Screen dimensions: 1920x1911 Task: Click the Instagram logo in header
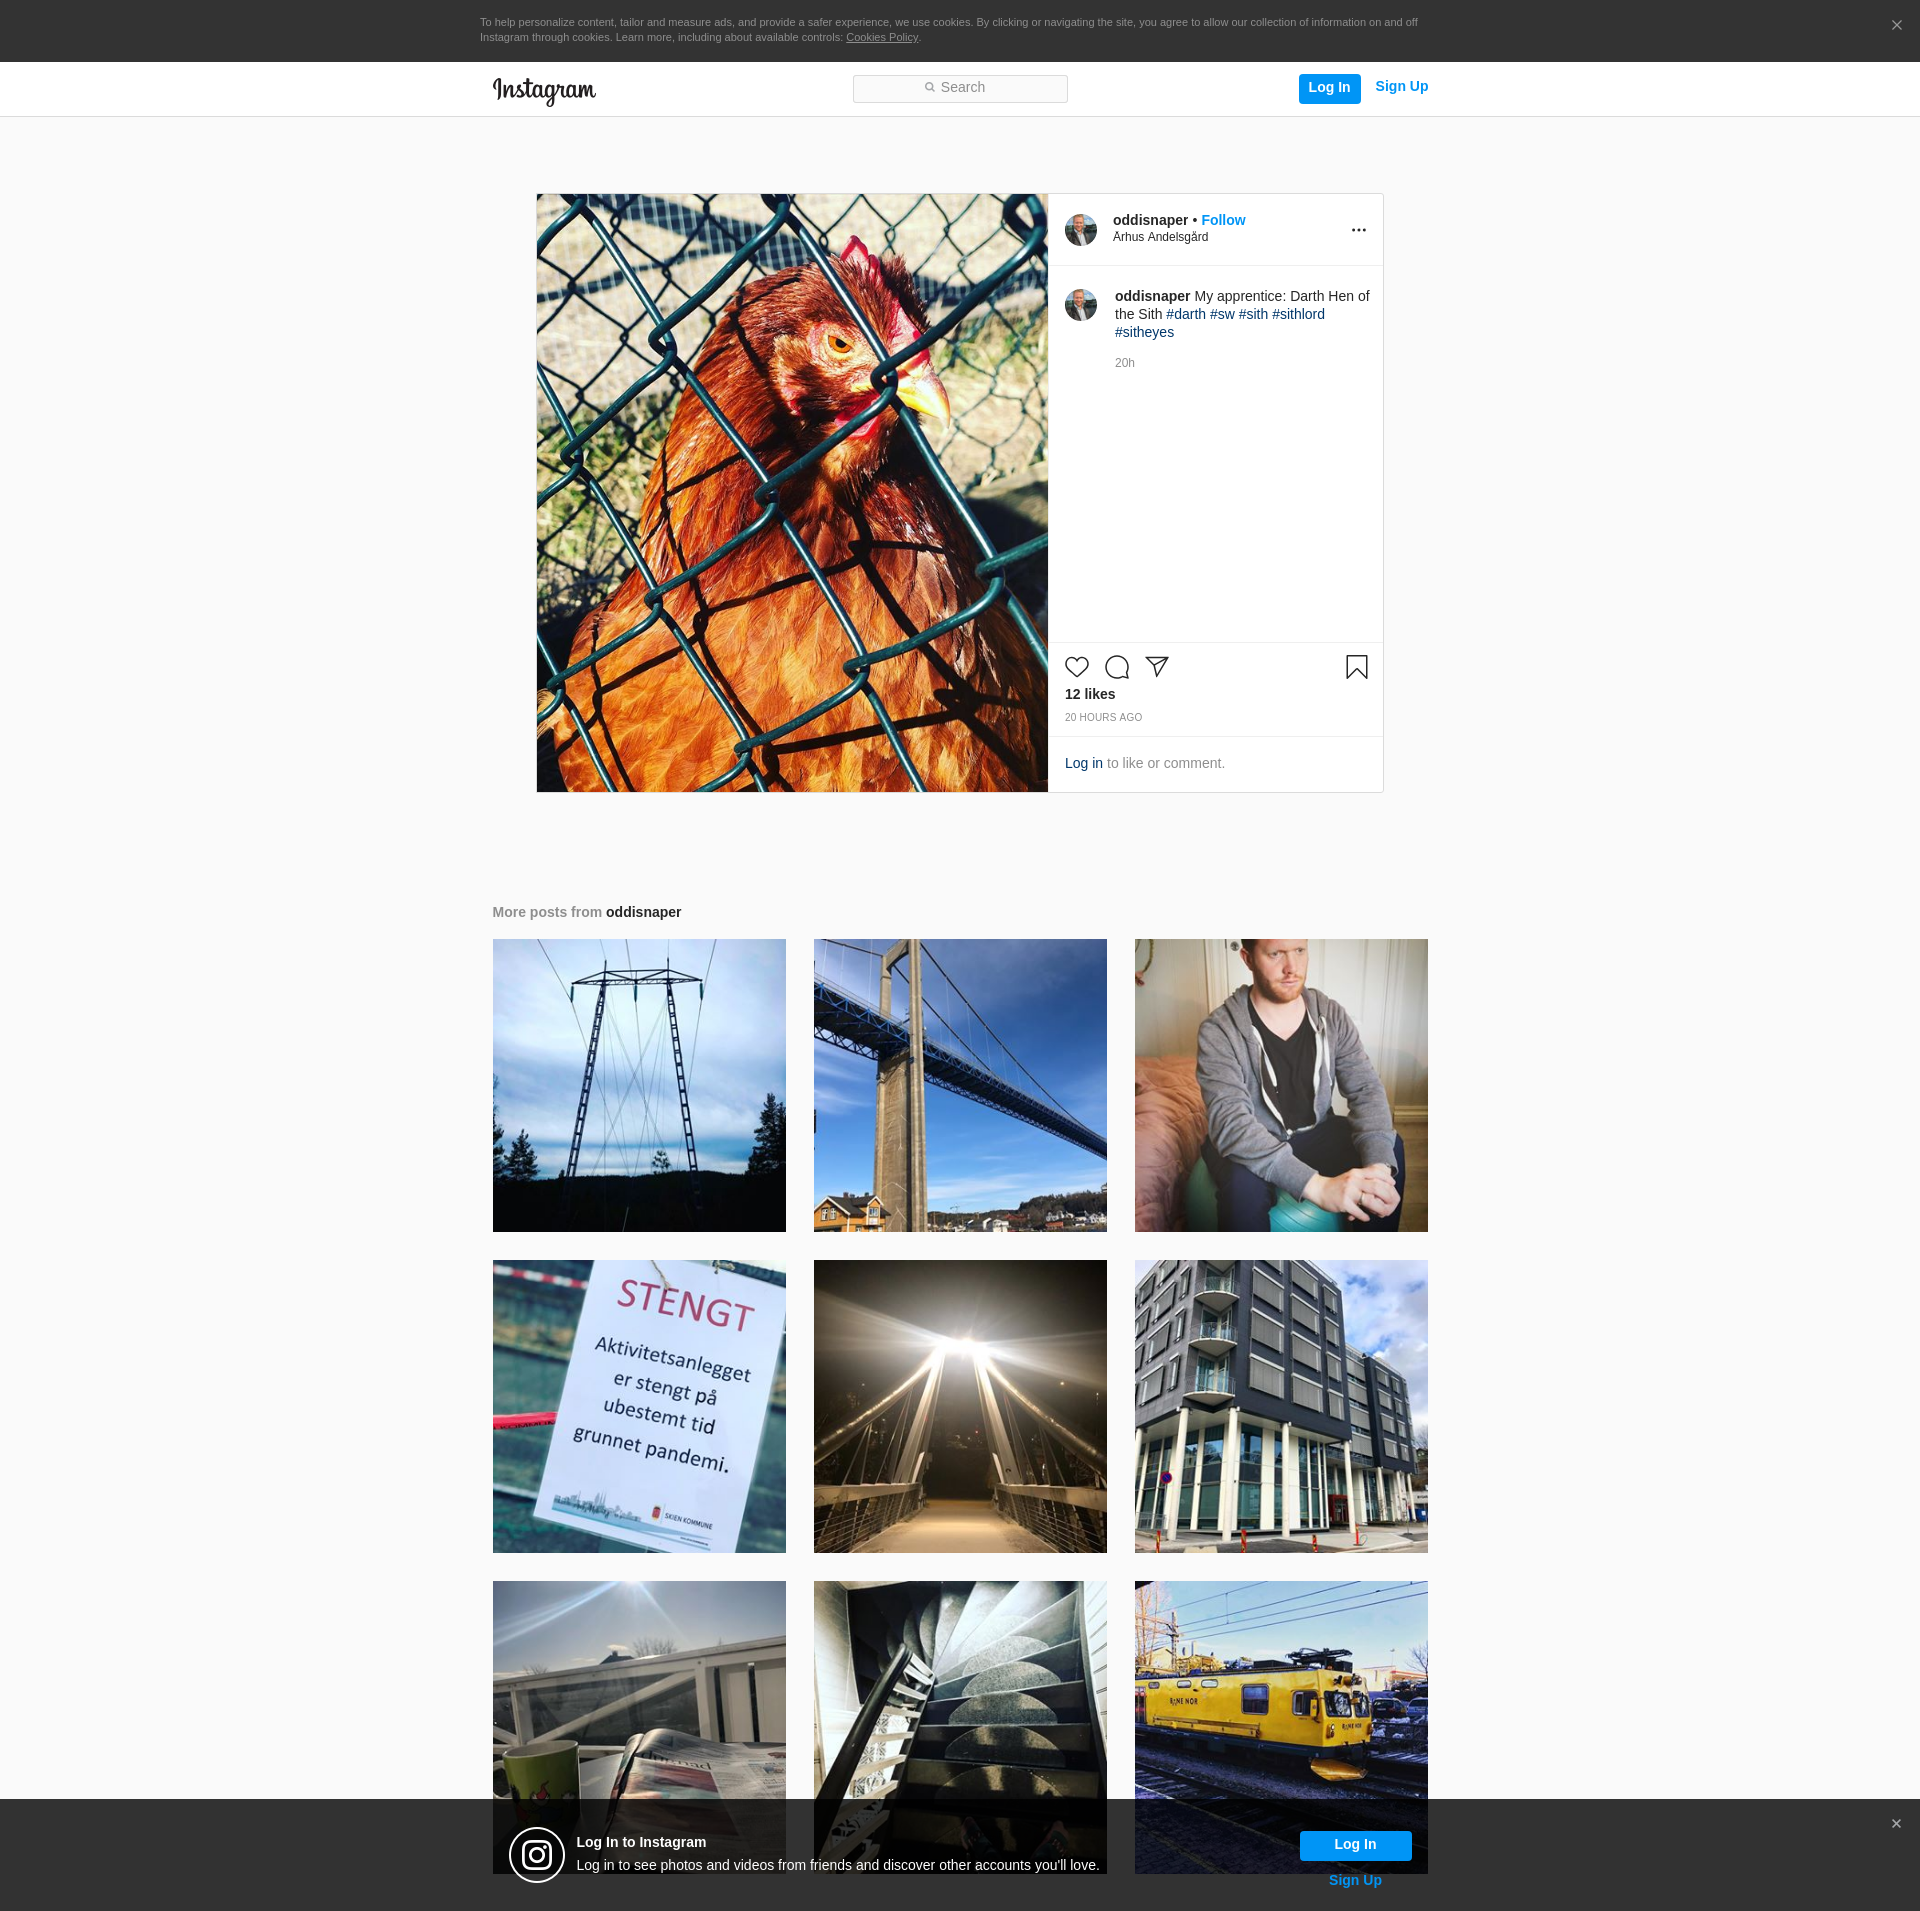pos(544,90)
